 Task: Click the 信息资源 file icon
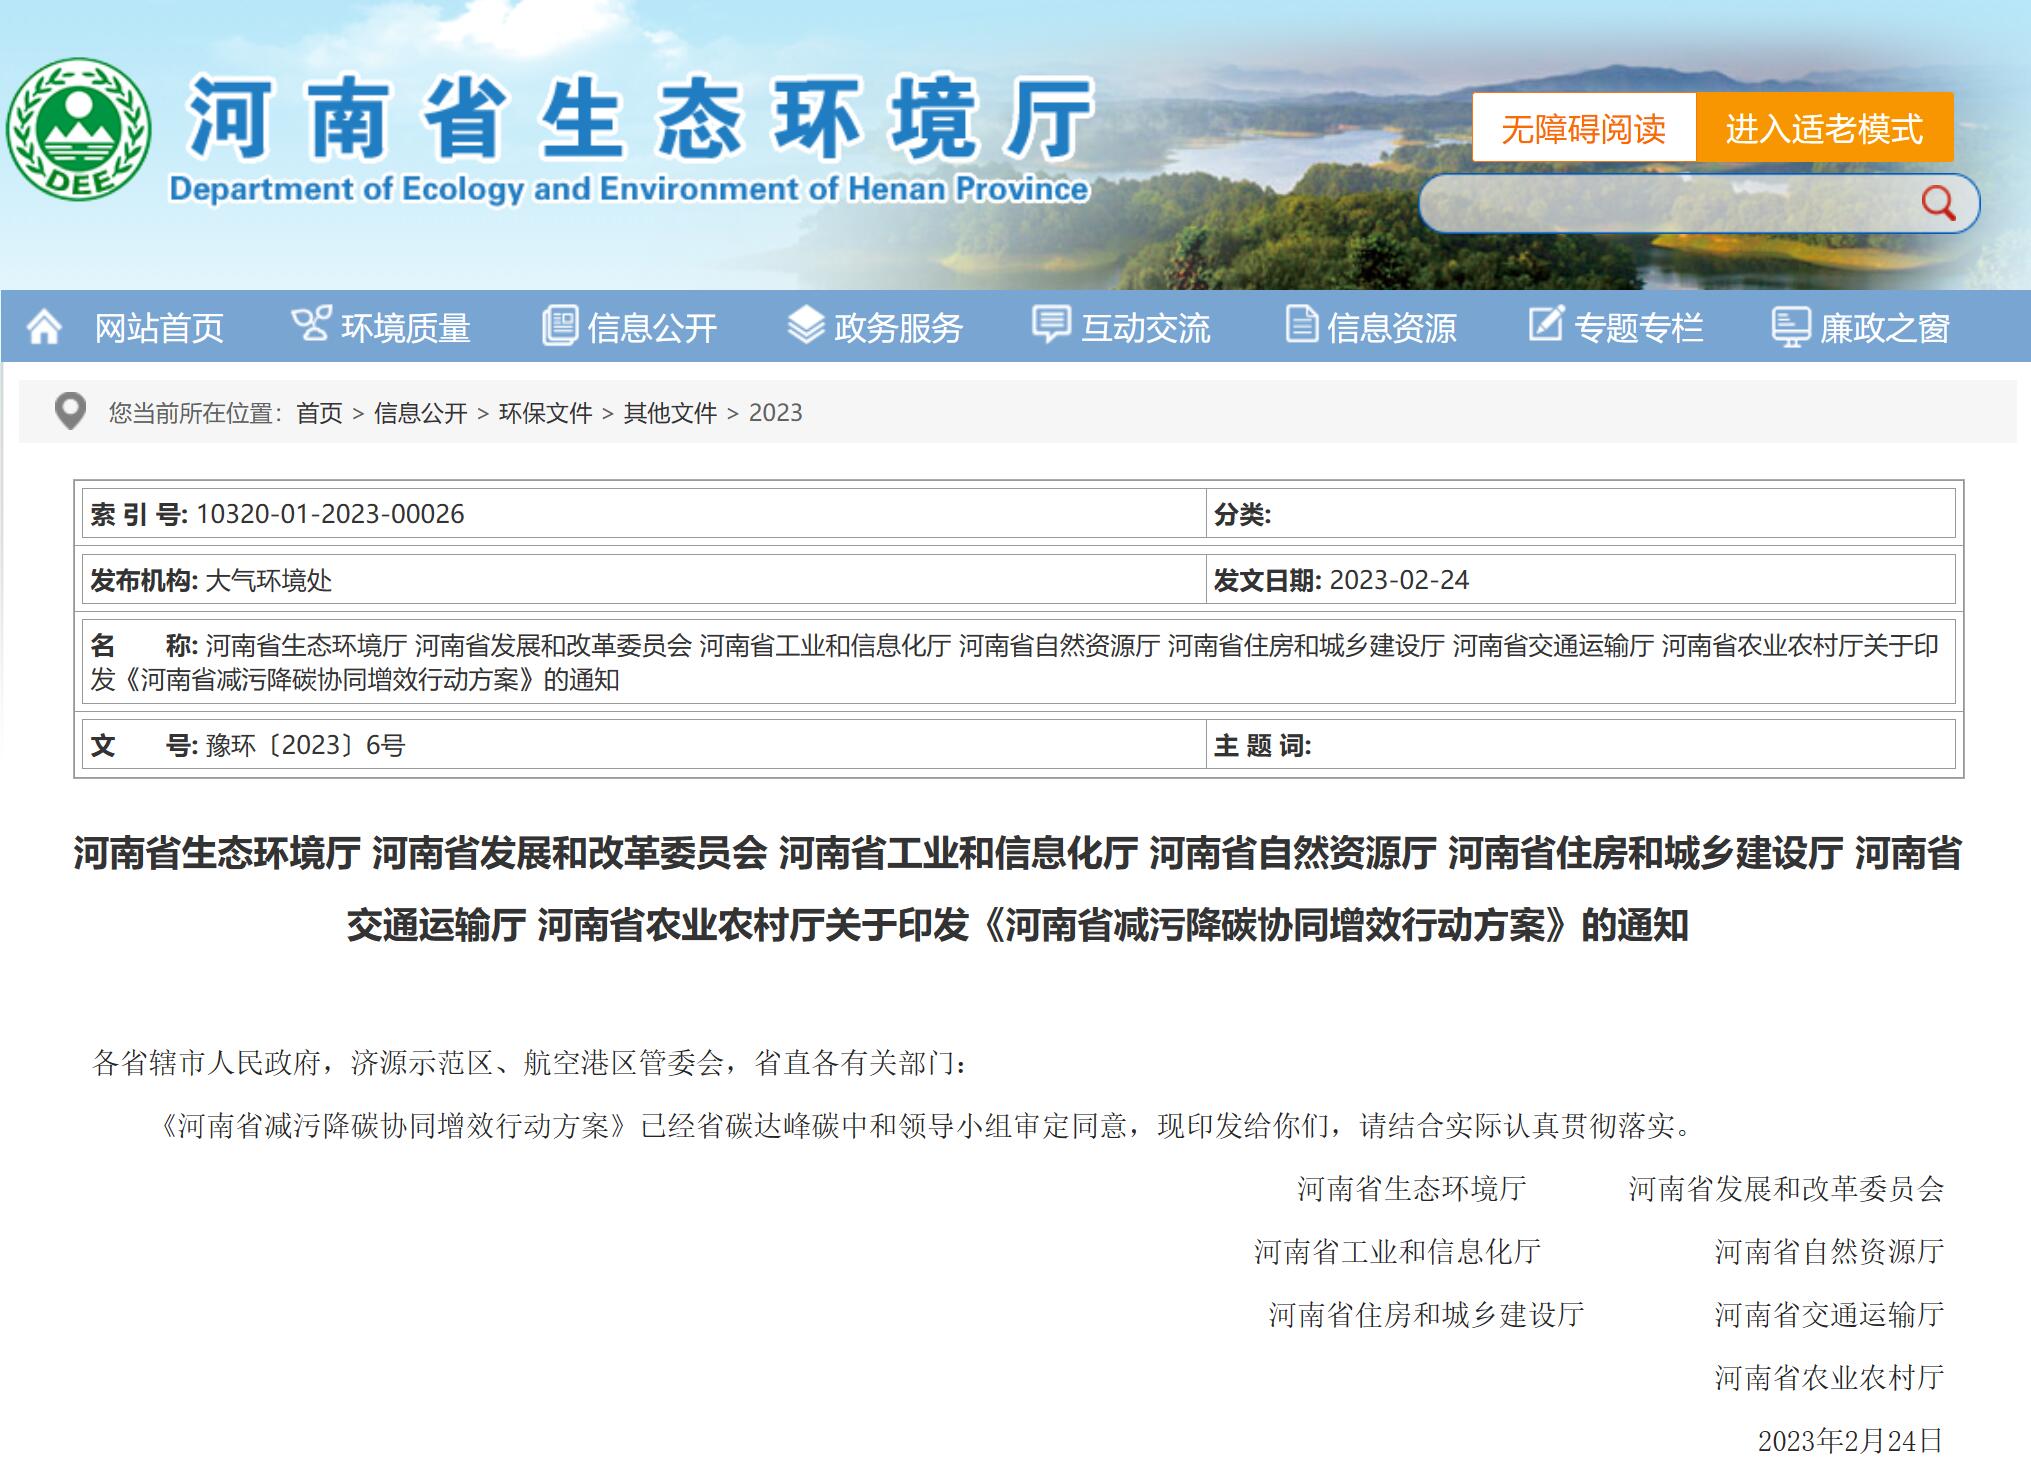click(x=1301, y=326)
